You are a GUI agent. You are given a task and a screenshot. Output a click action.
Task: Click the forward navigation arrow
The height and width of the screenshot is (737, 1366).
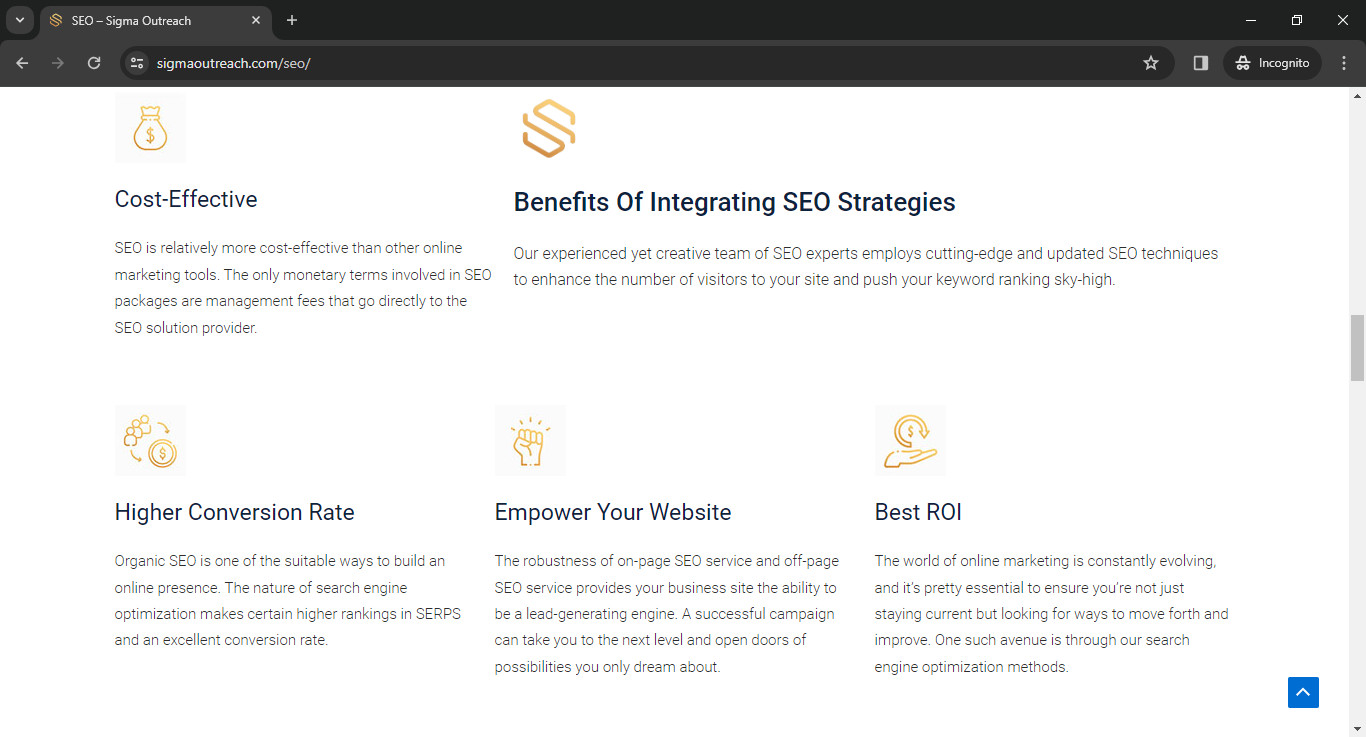click(58, 62)
